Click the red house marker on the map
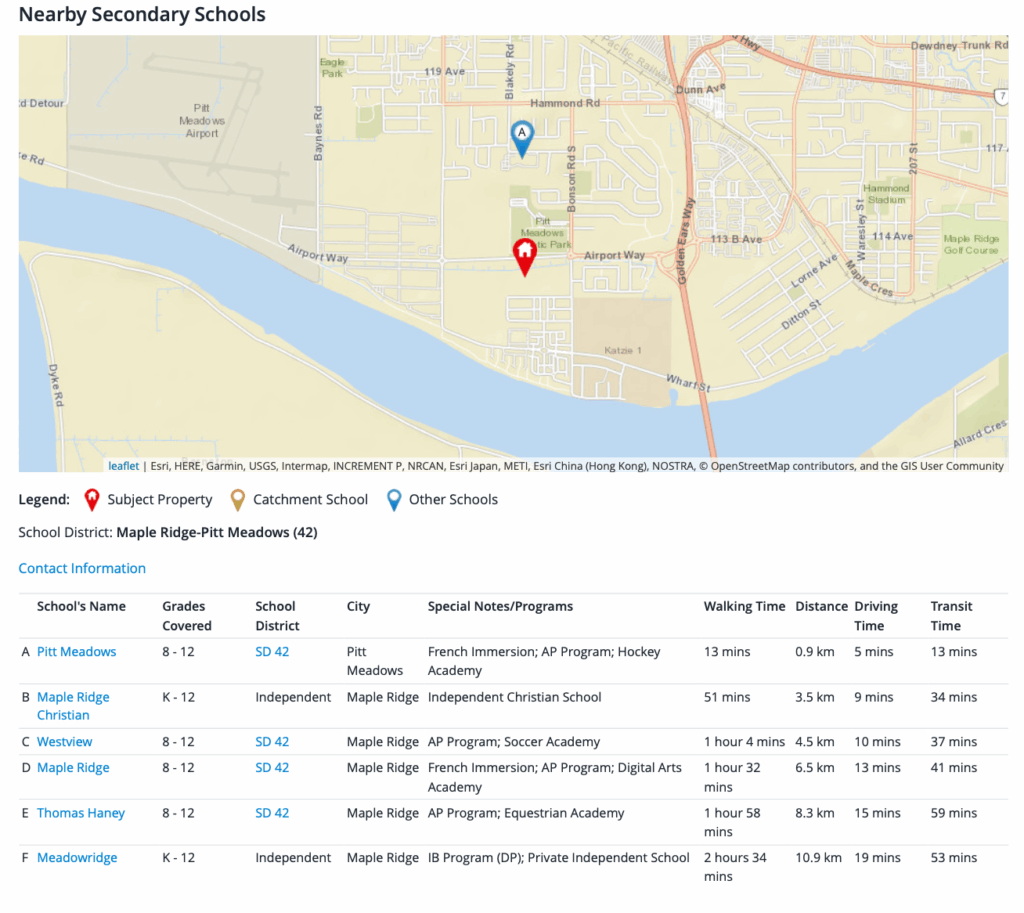The height and width of the screenshot is (913, 1024). 524,256
